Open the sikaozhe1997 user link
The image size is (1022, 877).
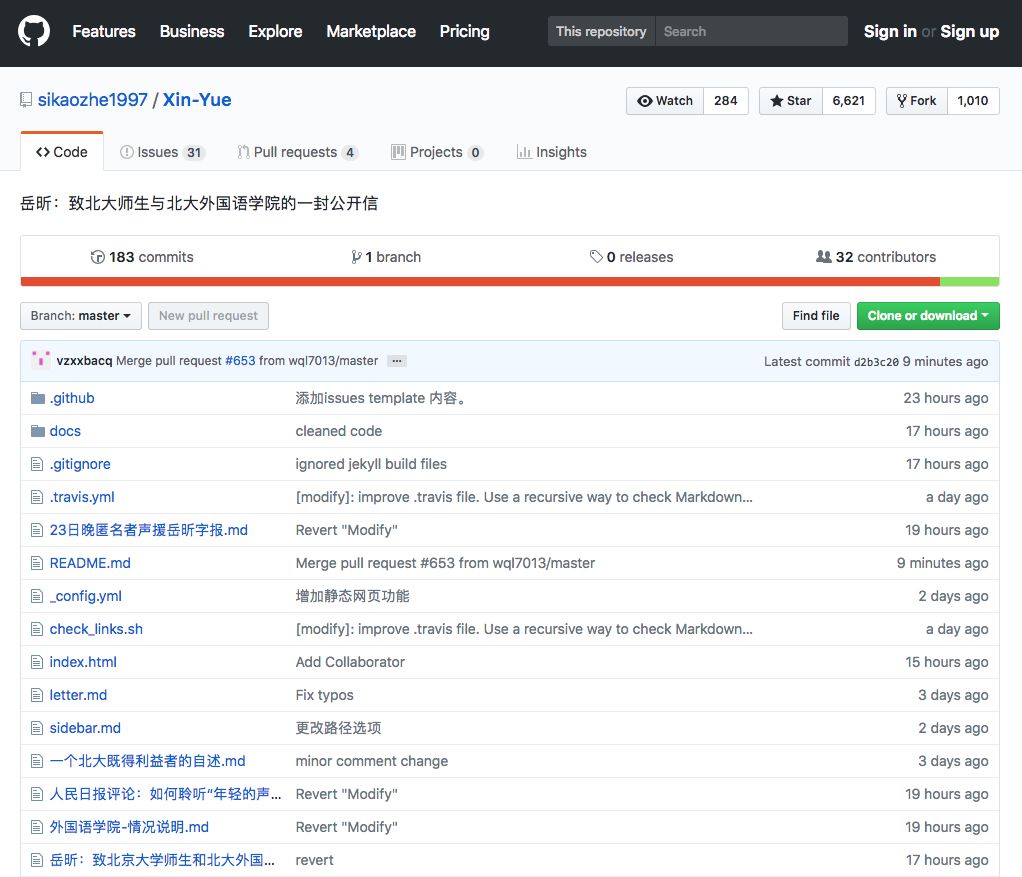(x=93, y=100)
